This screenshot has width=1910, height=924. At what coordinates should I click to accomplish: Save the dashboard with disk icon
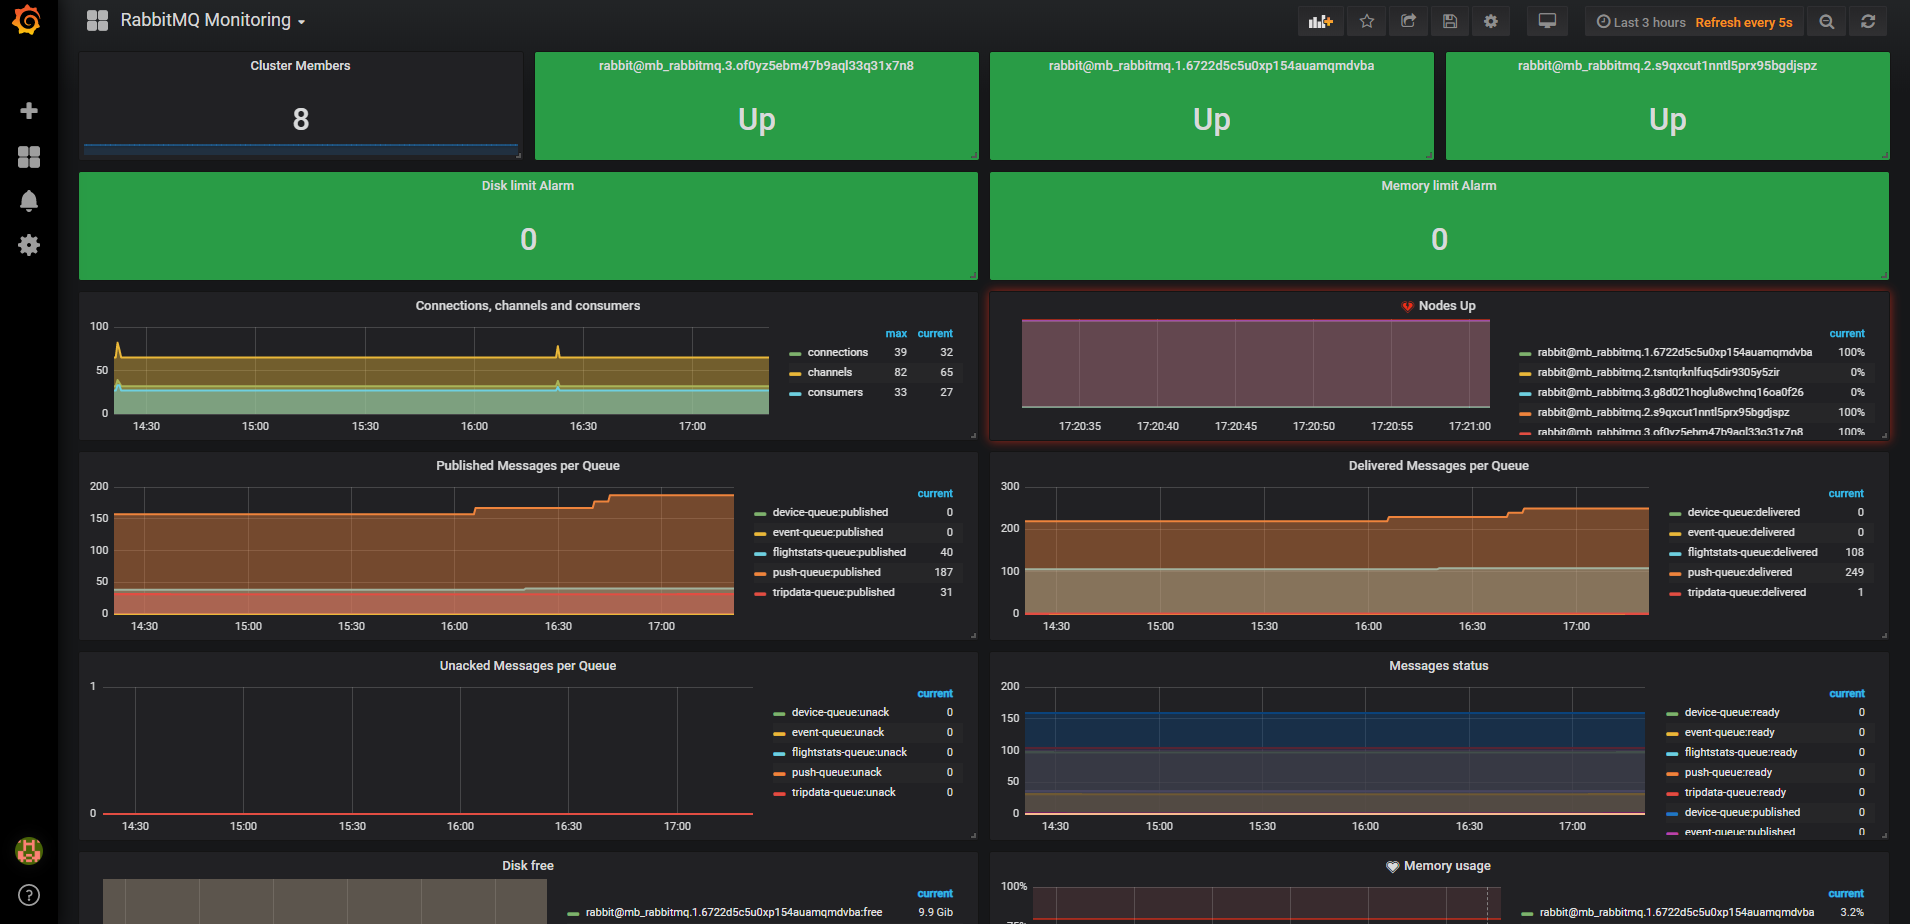tap(1450, 21)
